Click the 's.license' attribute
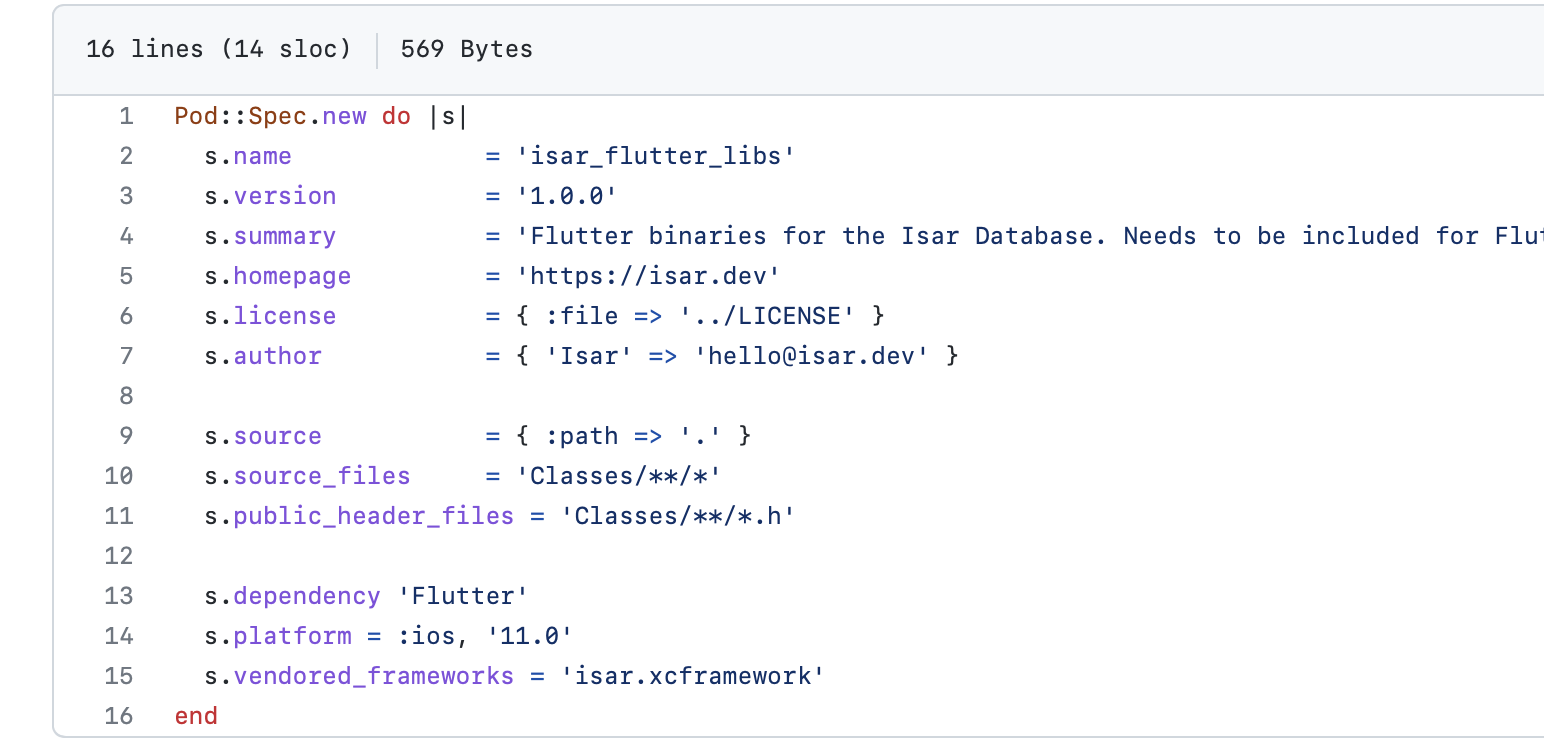The image size is (1544, 738). pyautogui.click(x=270, y=316)
